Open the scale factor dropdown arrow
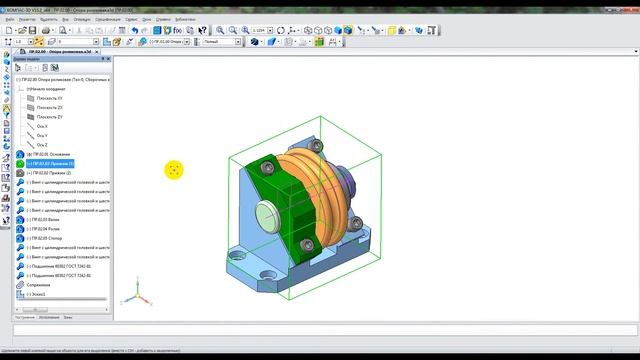 [270, 31]
